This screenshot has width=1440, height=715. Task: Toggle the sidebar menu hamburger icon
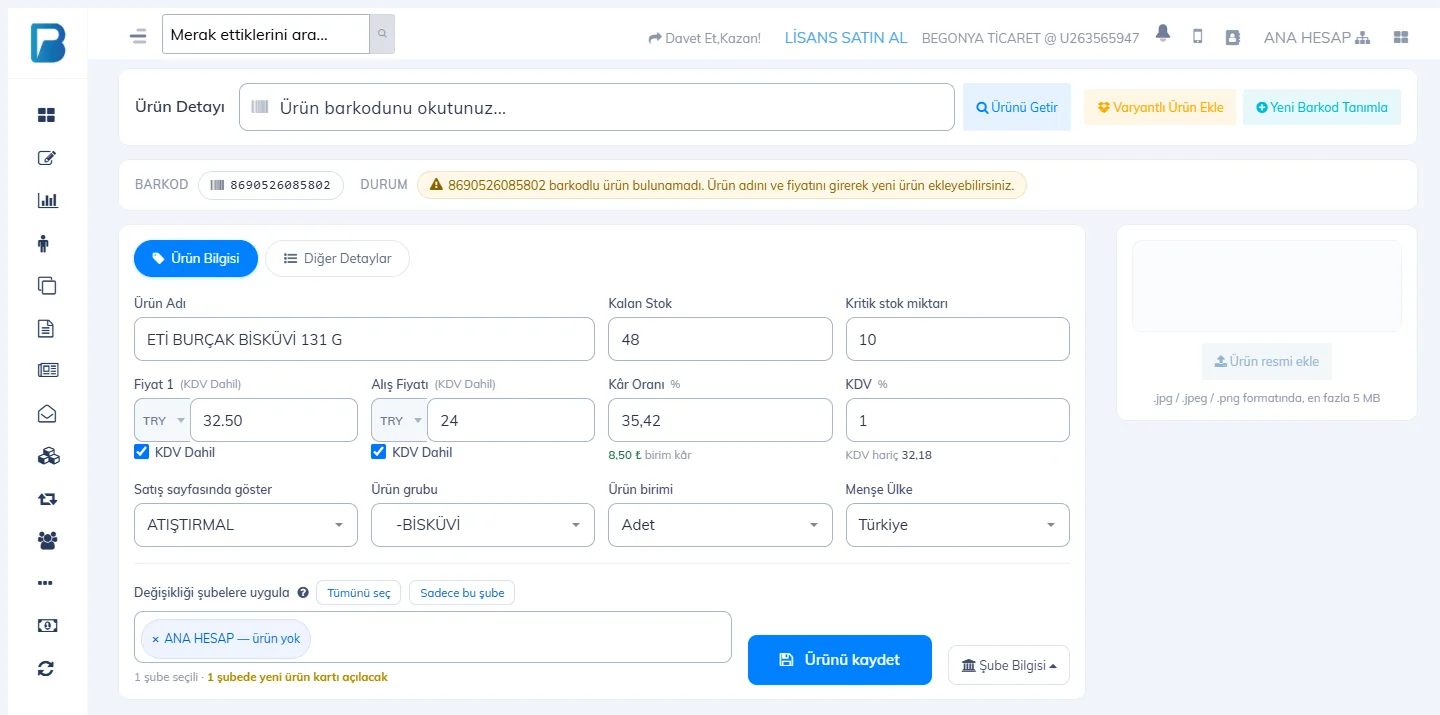click(x=138, y=36)
